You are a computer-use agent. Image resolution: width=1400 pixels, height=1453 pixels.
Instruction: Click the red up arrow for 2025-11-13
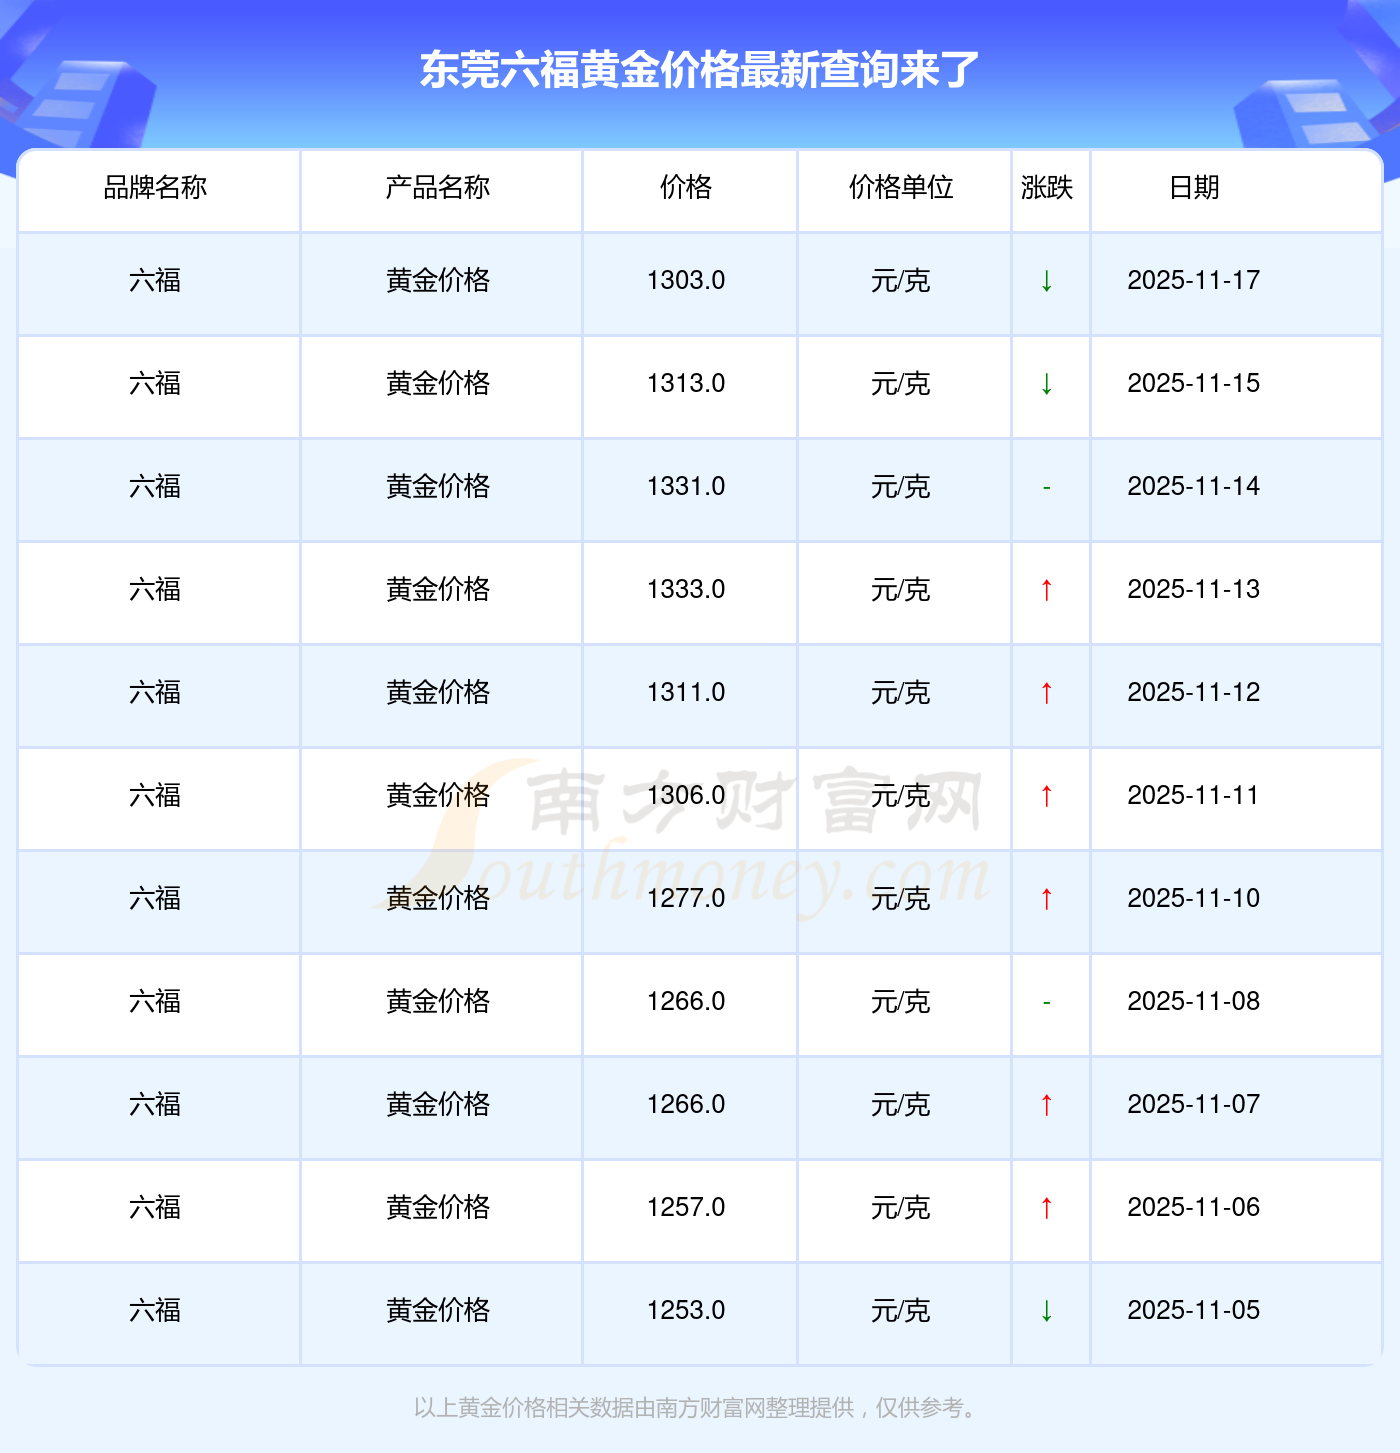1047,590
